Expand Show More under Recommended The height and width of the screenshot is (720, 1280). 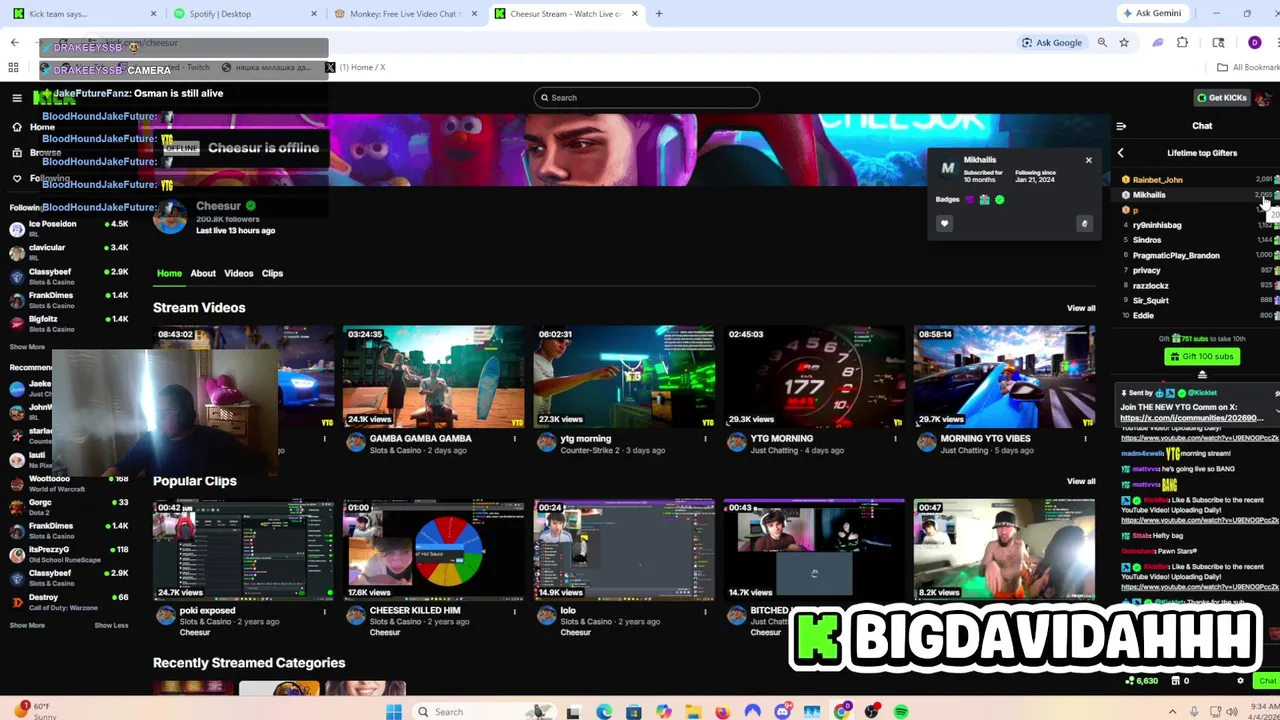(27, 625)
